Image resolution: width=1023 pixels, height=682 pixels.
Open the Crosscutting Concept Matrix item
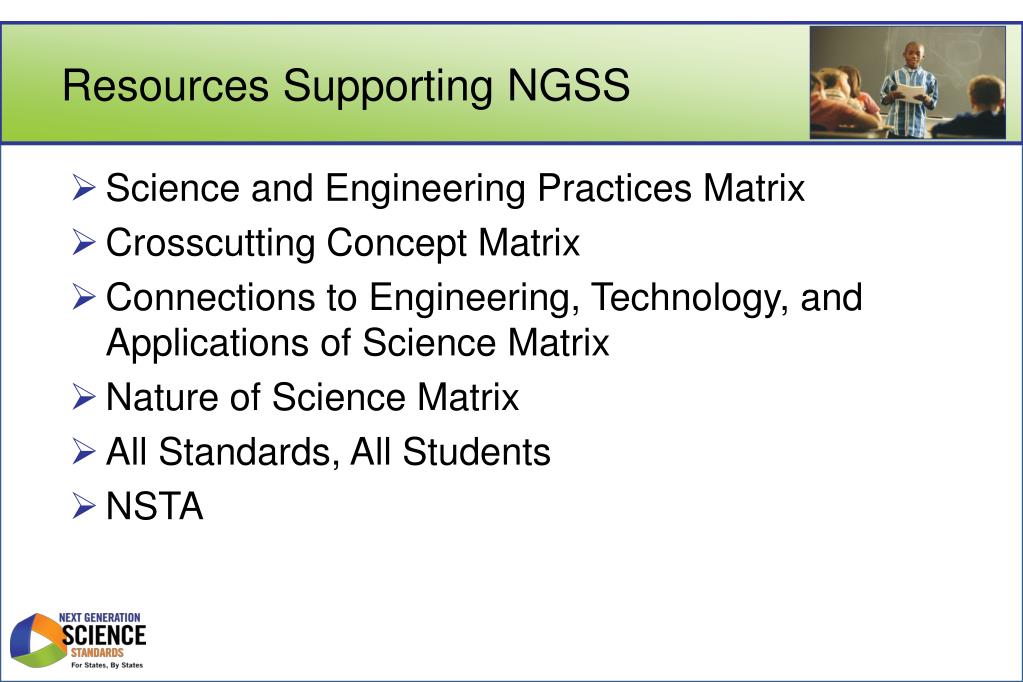point(343,243)
